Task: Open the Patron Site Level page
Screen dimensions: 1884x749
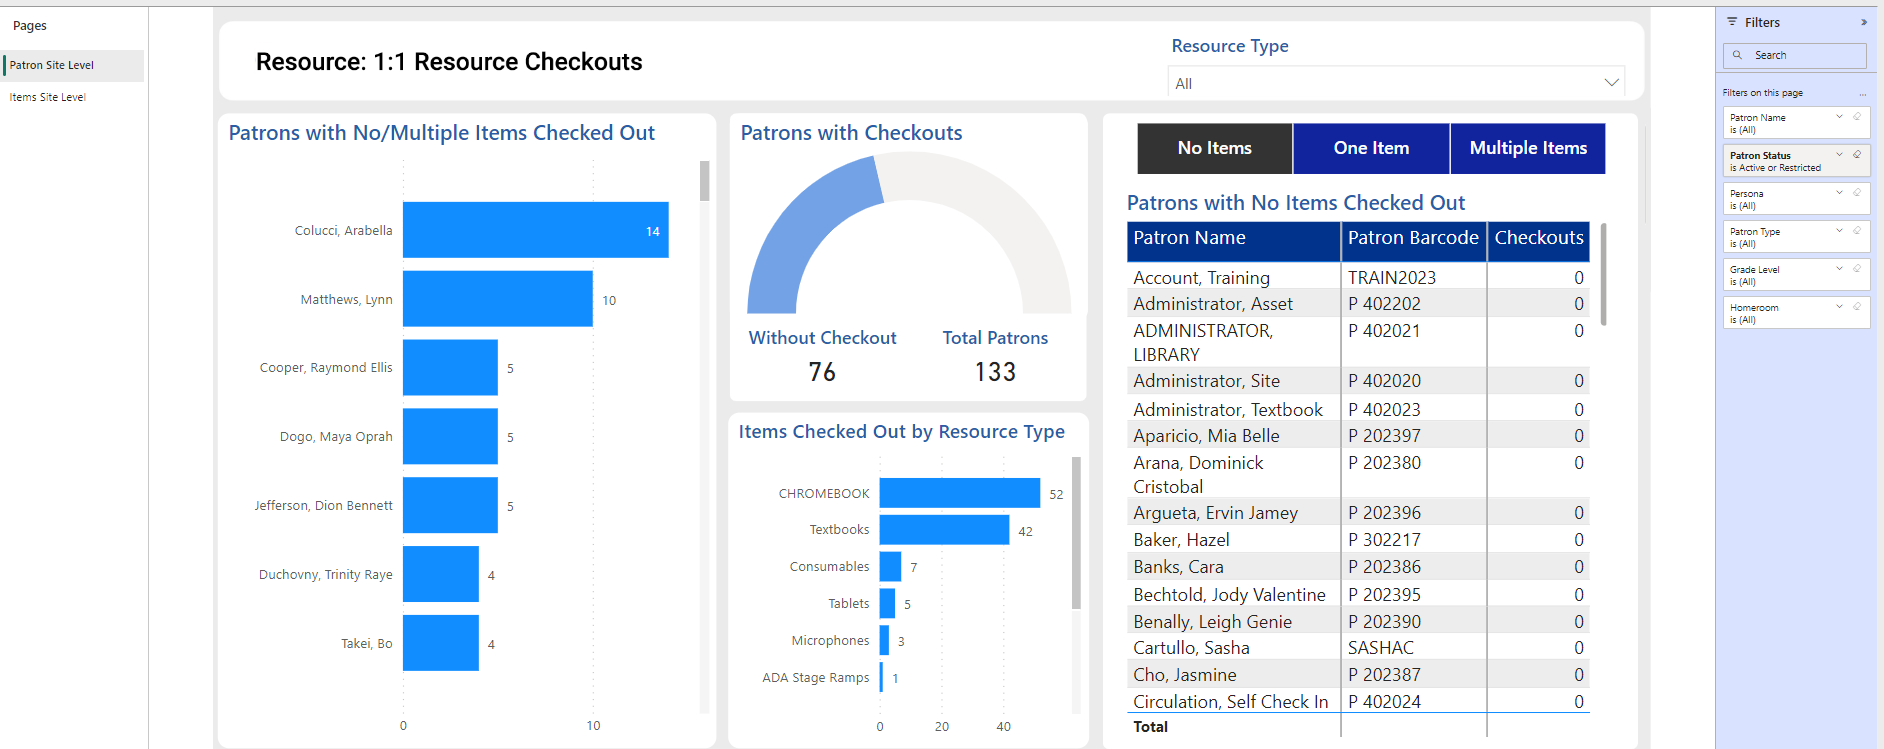Action: tap(52, 65)
